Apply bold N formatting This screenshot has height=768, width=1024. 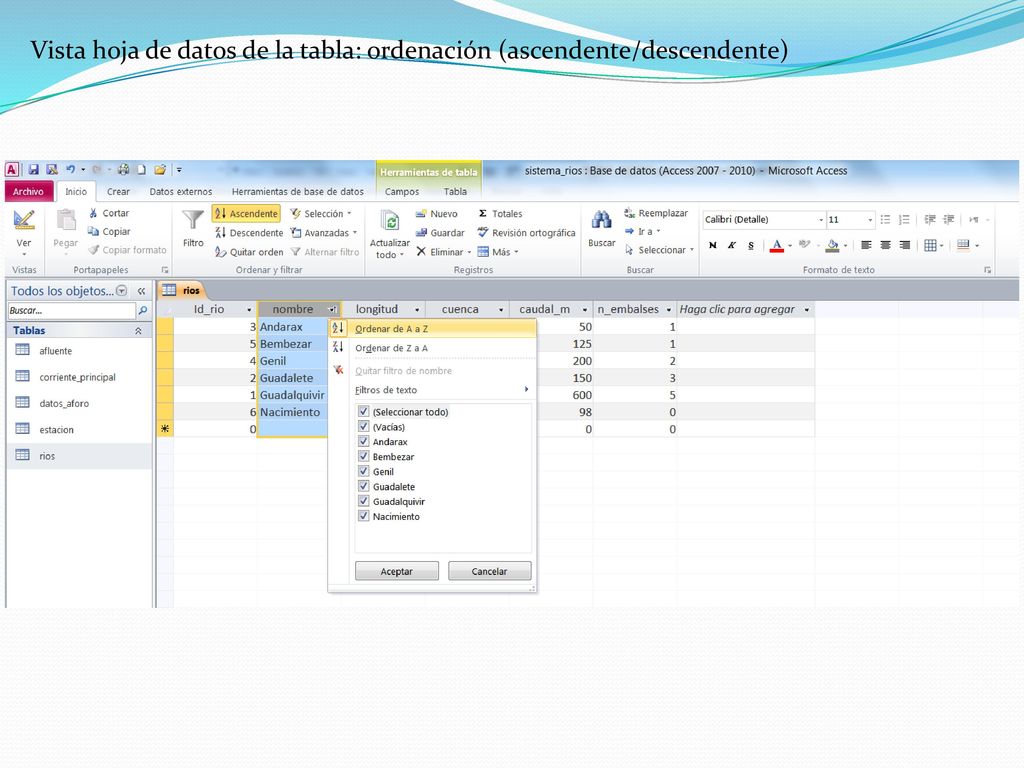tap(712, 246)
